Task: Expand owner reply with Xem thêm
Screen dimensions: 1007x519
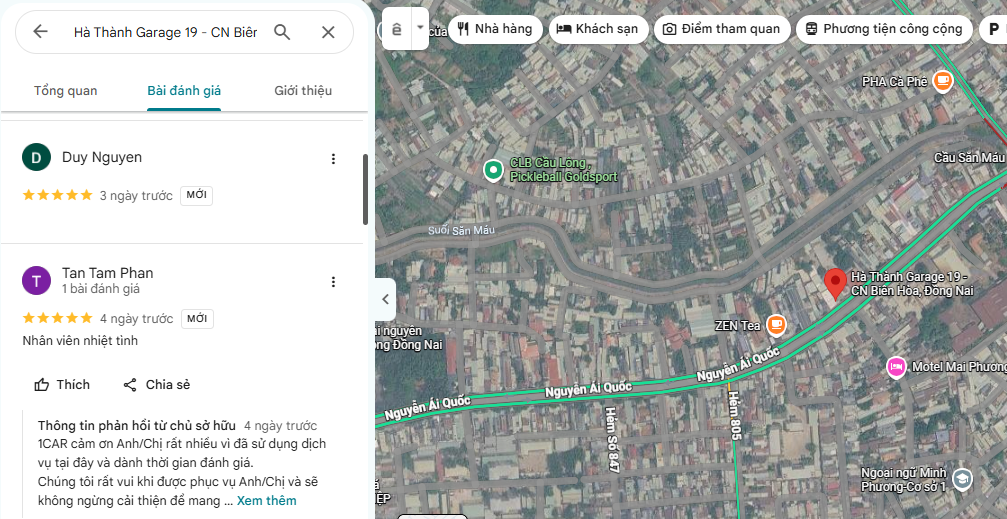Action: pyautogui.click(x=267, y=500)
